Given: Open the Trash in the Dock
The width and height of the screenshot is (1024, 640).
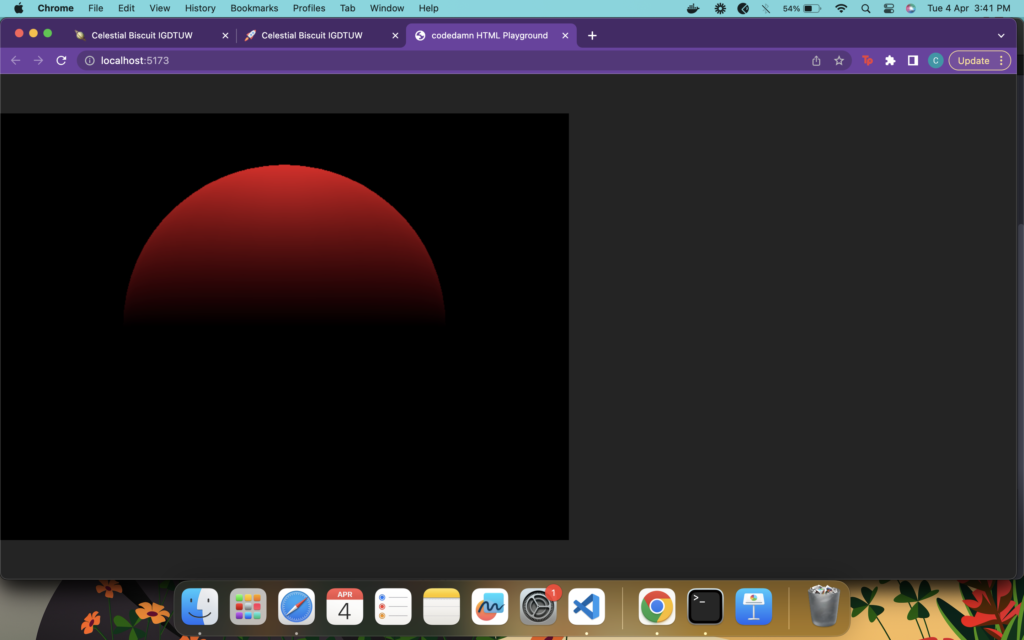Looking at the screenshot, I should tap(824, 606).
